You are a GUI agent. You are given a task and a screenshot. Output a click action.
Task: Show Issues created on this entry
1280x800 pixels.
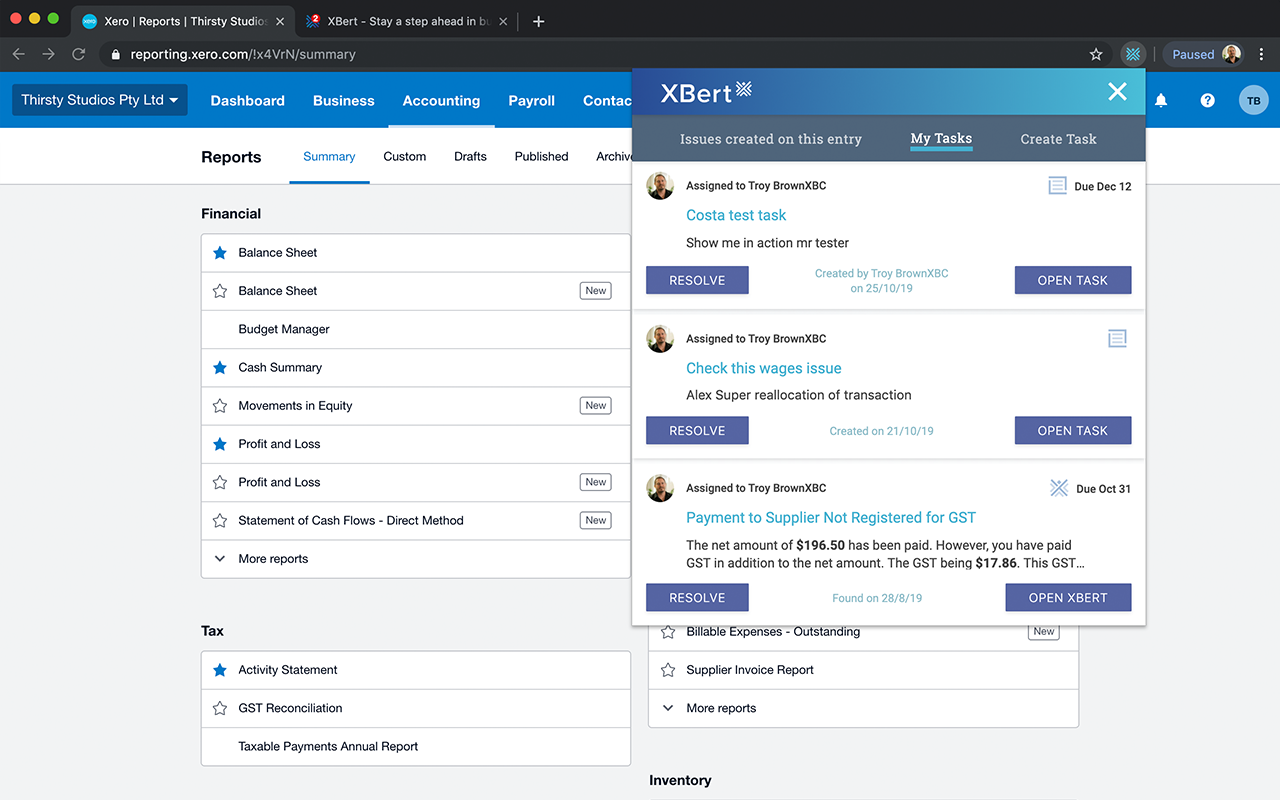[770, 139]
